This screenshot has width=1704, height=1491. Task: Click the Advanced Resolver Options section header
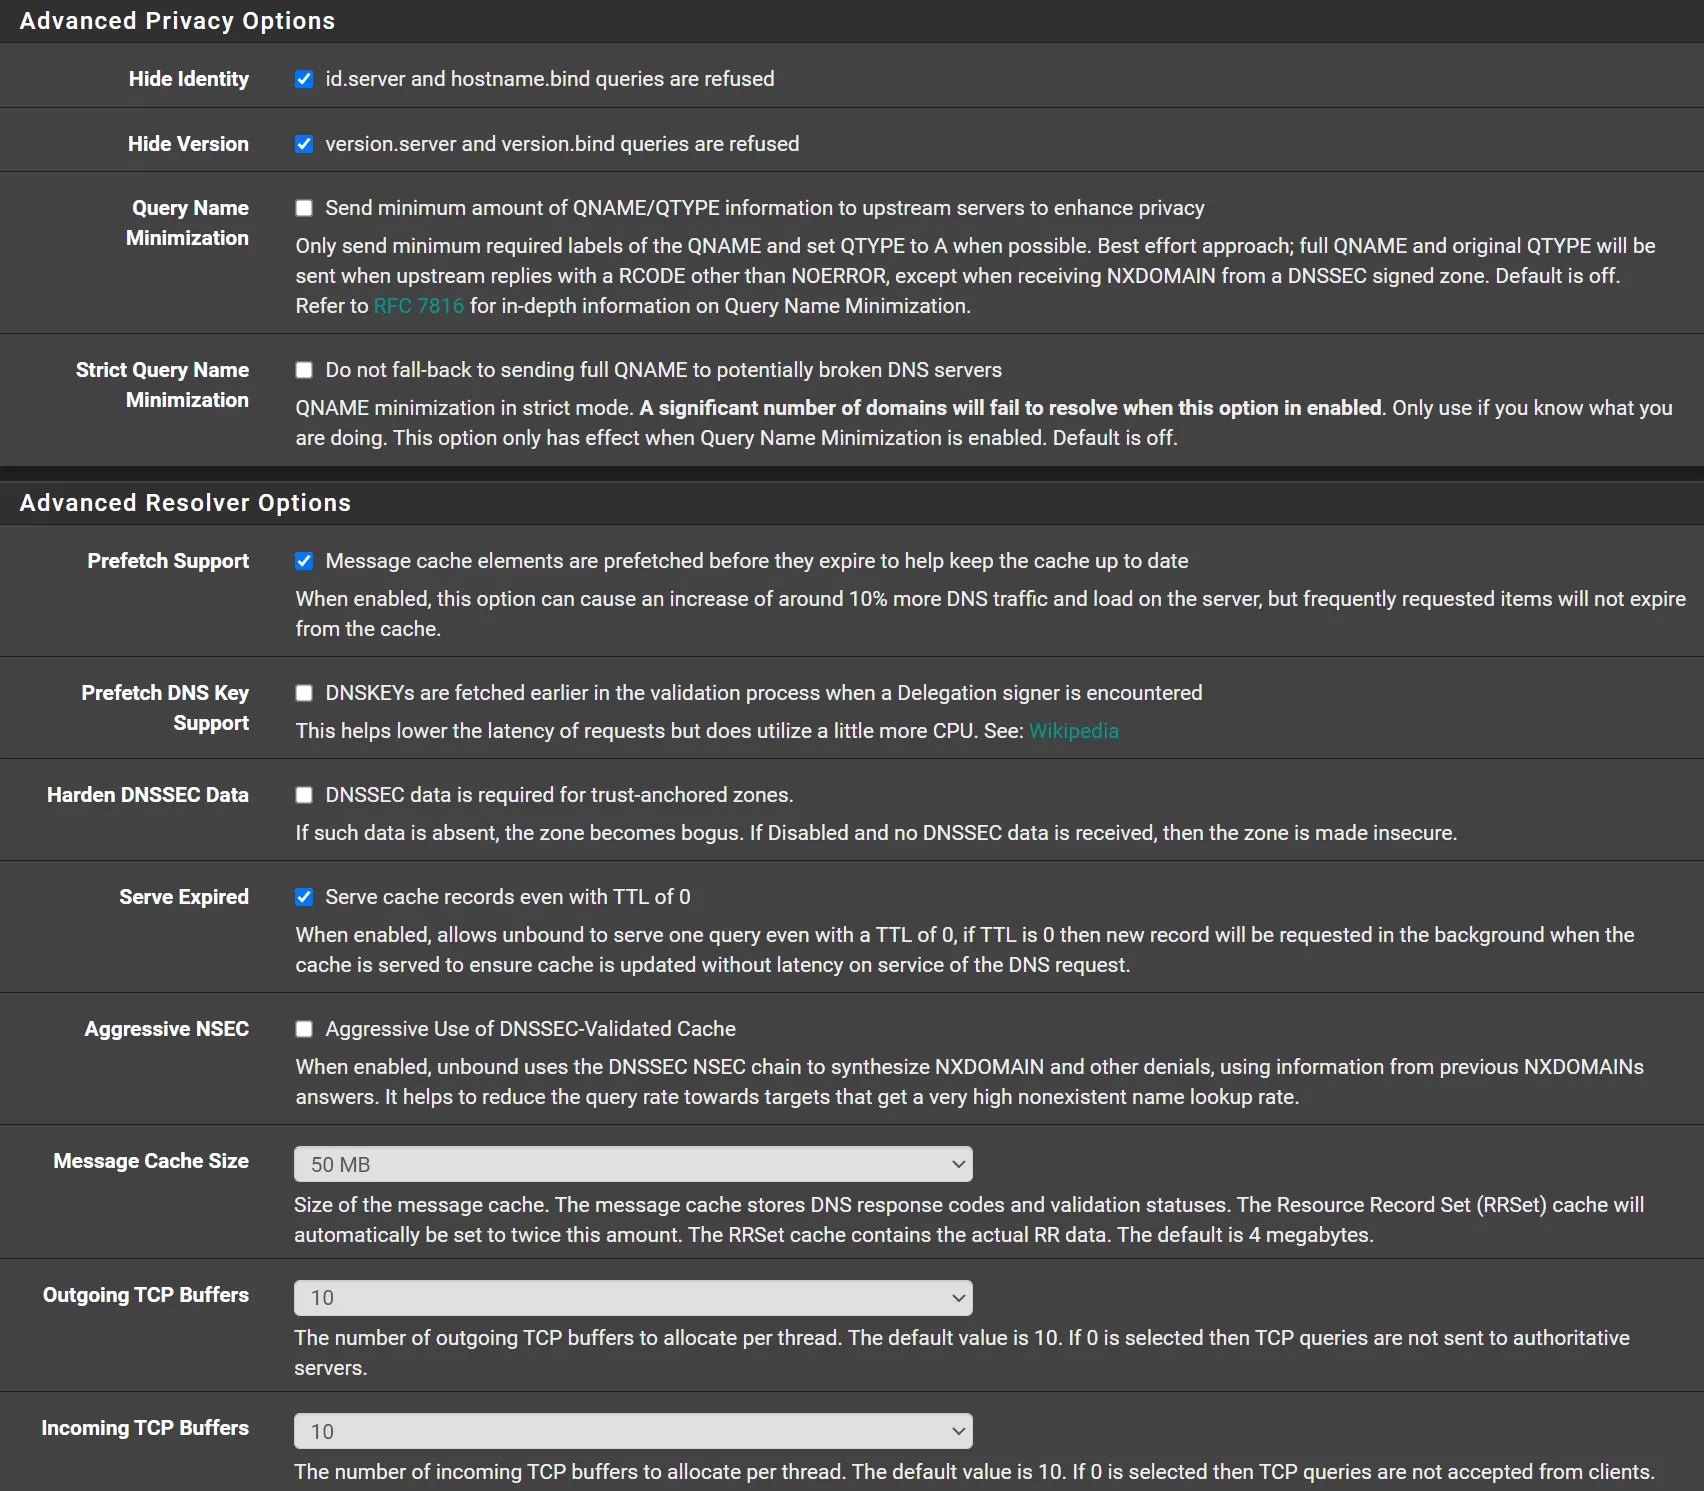coord(185,503)
